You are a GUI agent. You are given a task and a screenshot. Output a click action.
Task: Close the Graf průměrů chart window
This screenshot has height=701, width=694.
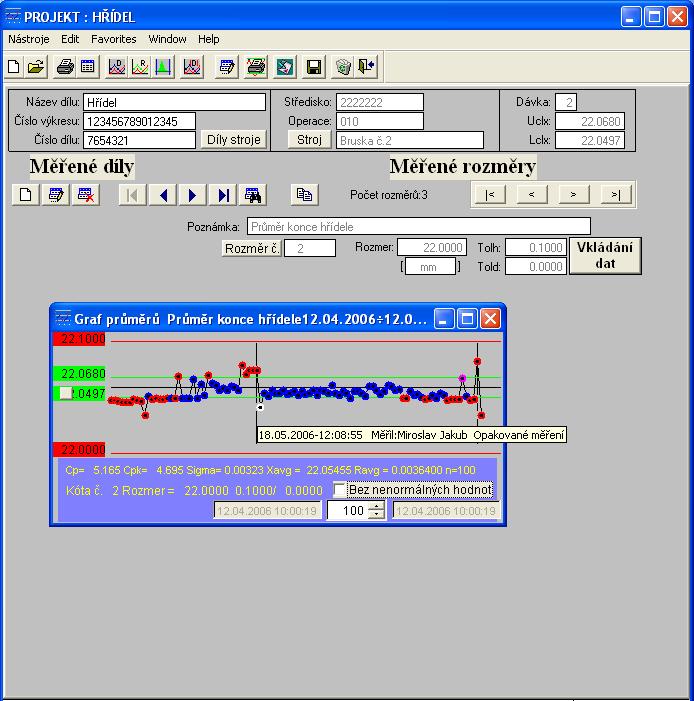(x=491, y=319)
